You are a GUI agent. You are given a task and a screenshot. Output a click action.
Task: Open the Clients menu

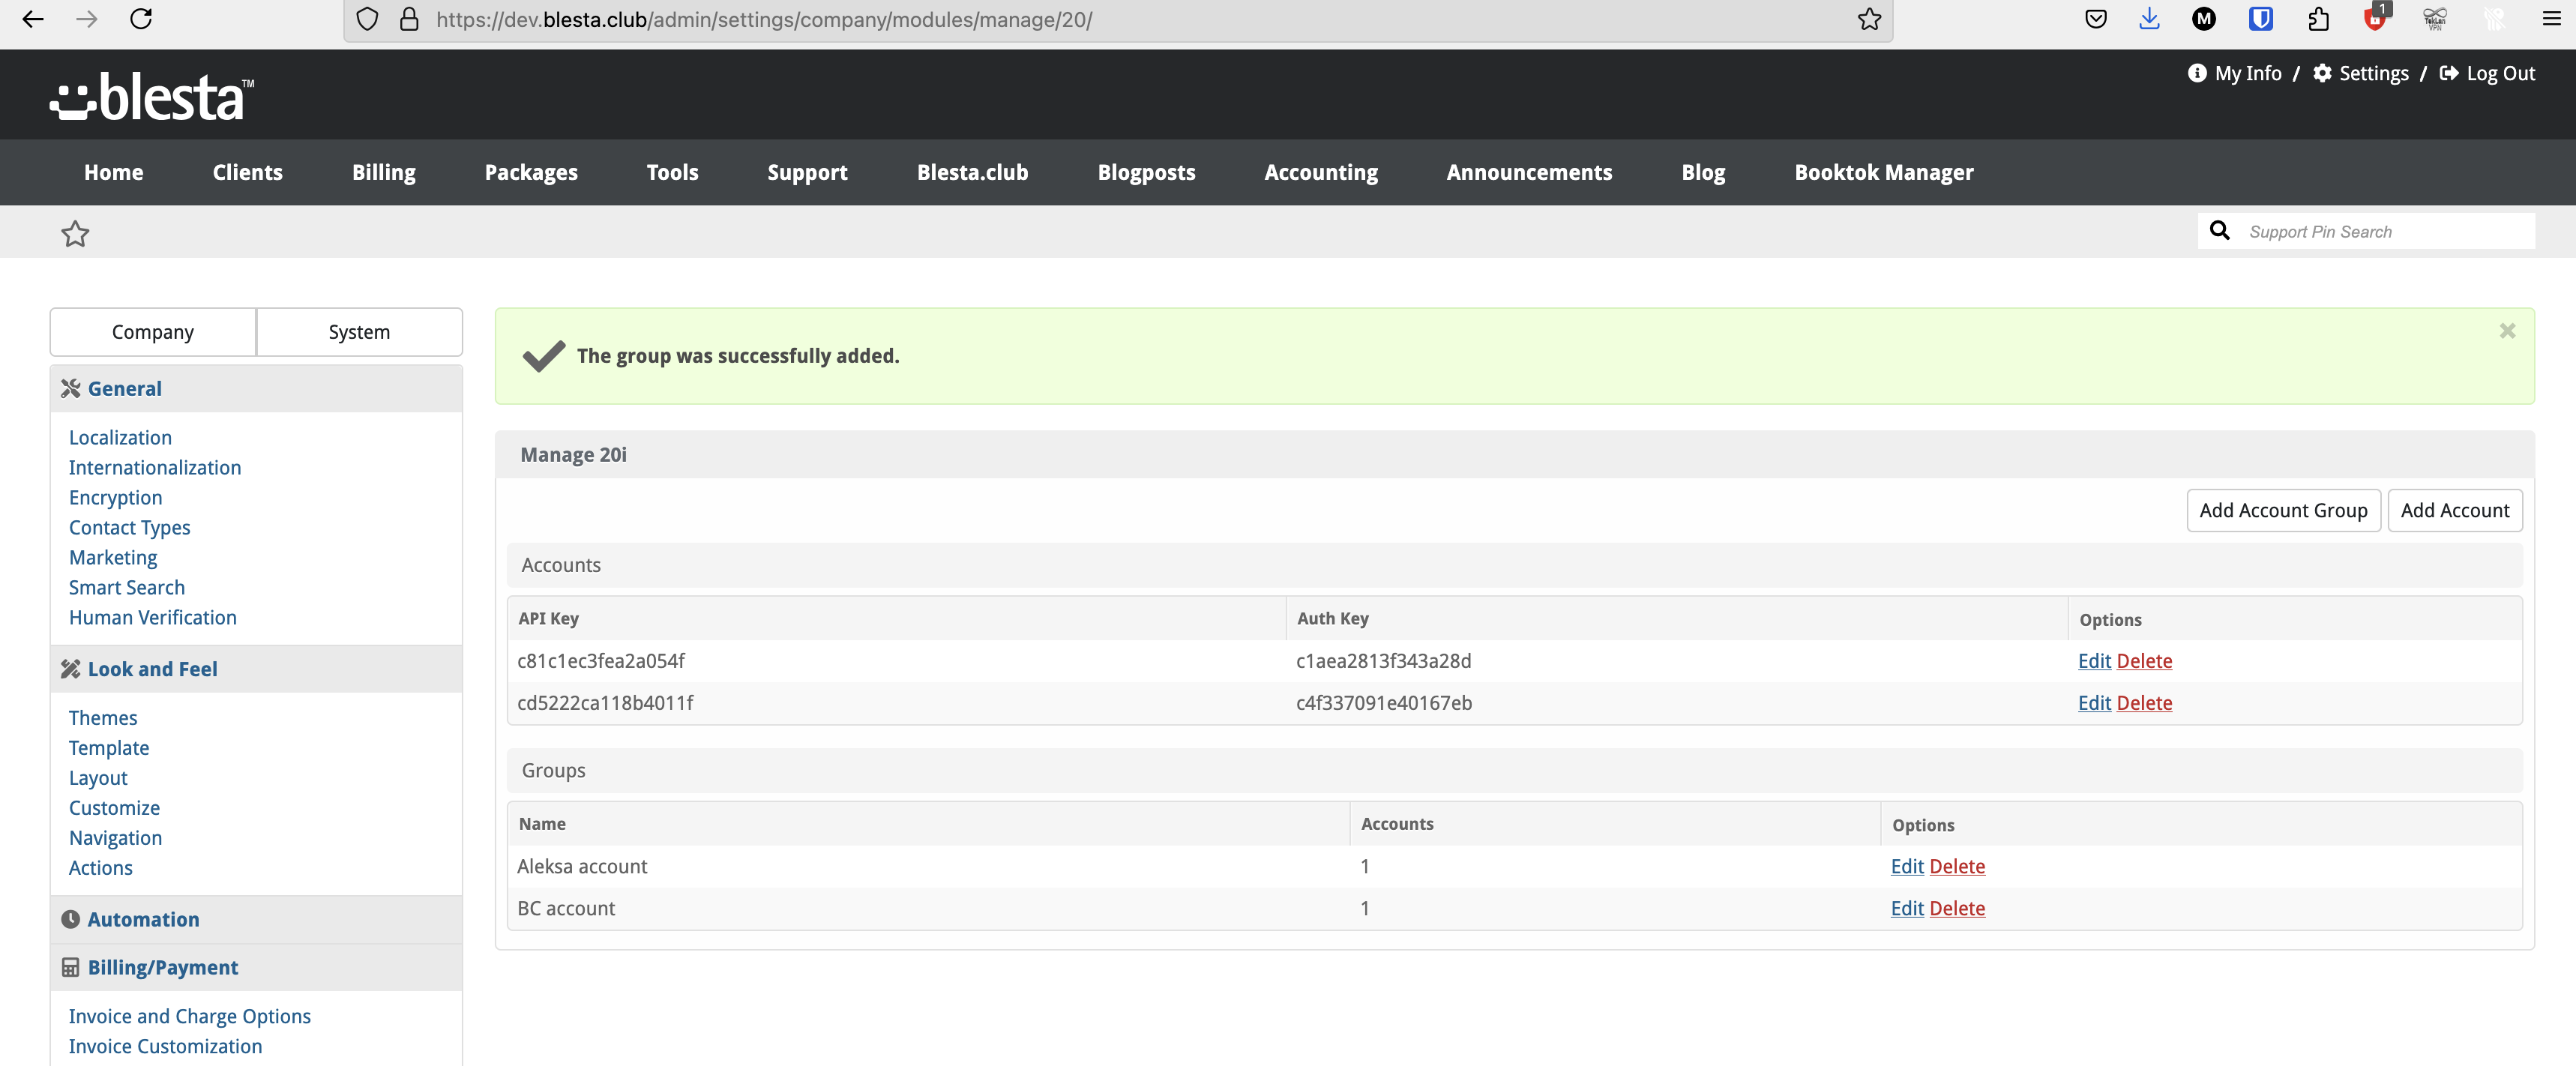(248, 172)
